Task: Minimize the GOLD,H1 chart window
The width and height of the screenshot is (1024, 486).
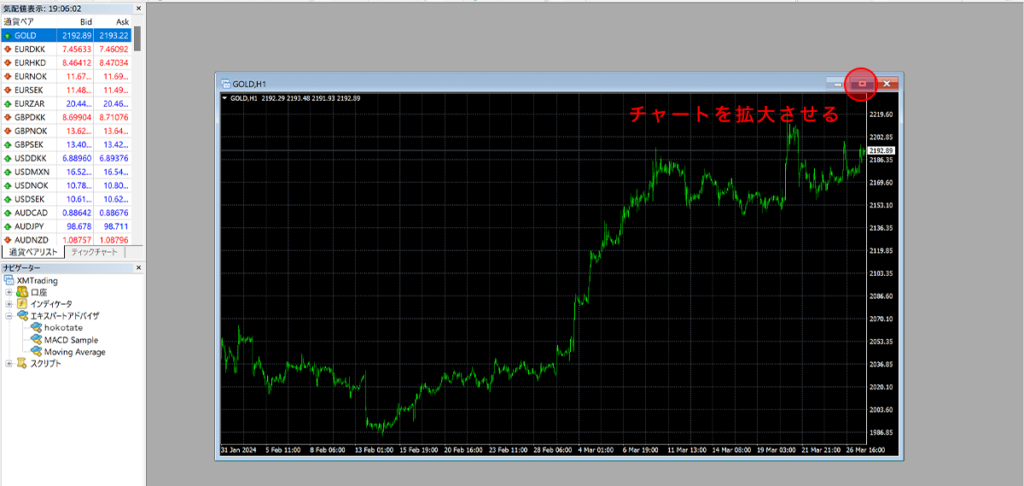Action: [838, 84]
